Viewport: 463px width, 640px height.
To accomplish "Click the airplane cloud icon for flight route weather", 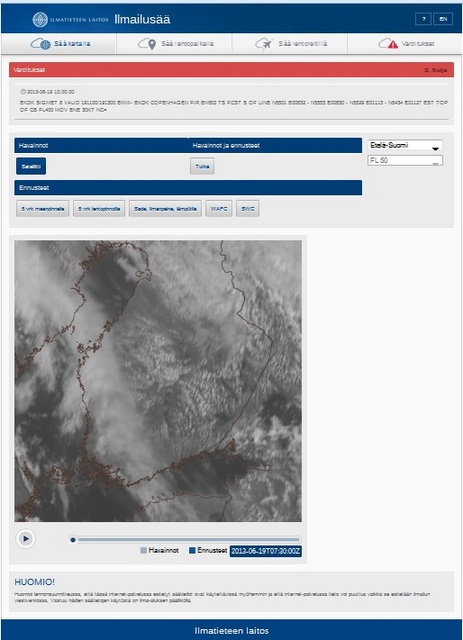I will coord(263,44).
